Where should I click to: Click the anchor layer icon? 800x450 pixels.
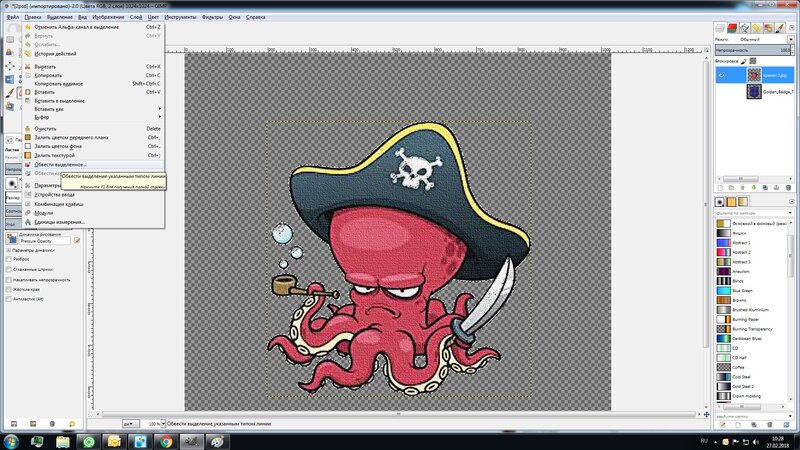click(776, 188)
